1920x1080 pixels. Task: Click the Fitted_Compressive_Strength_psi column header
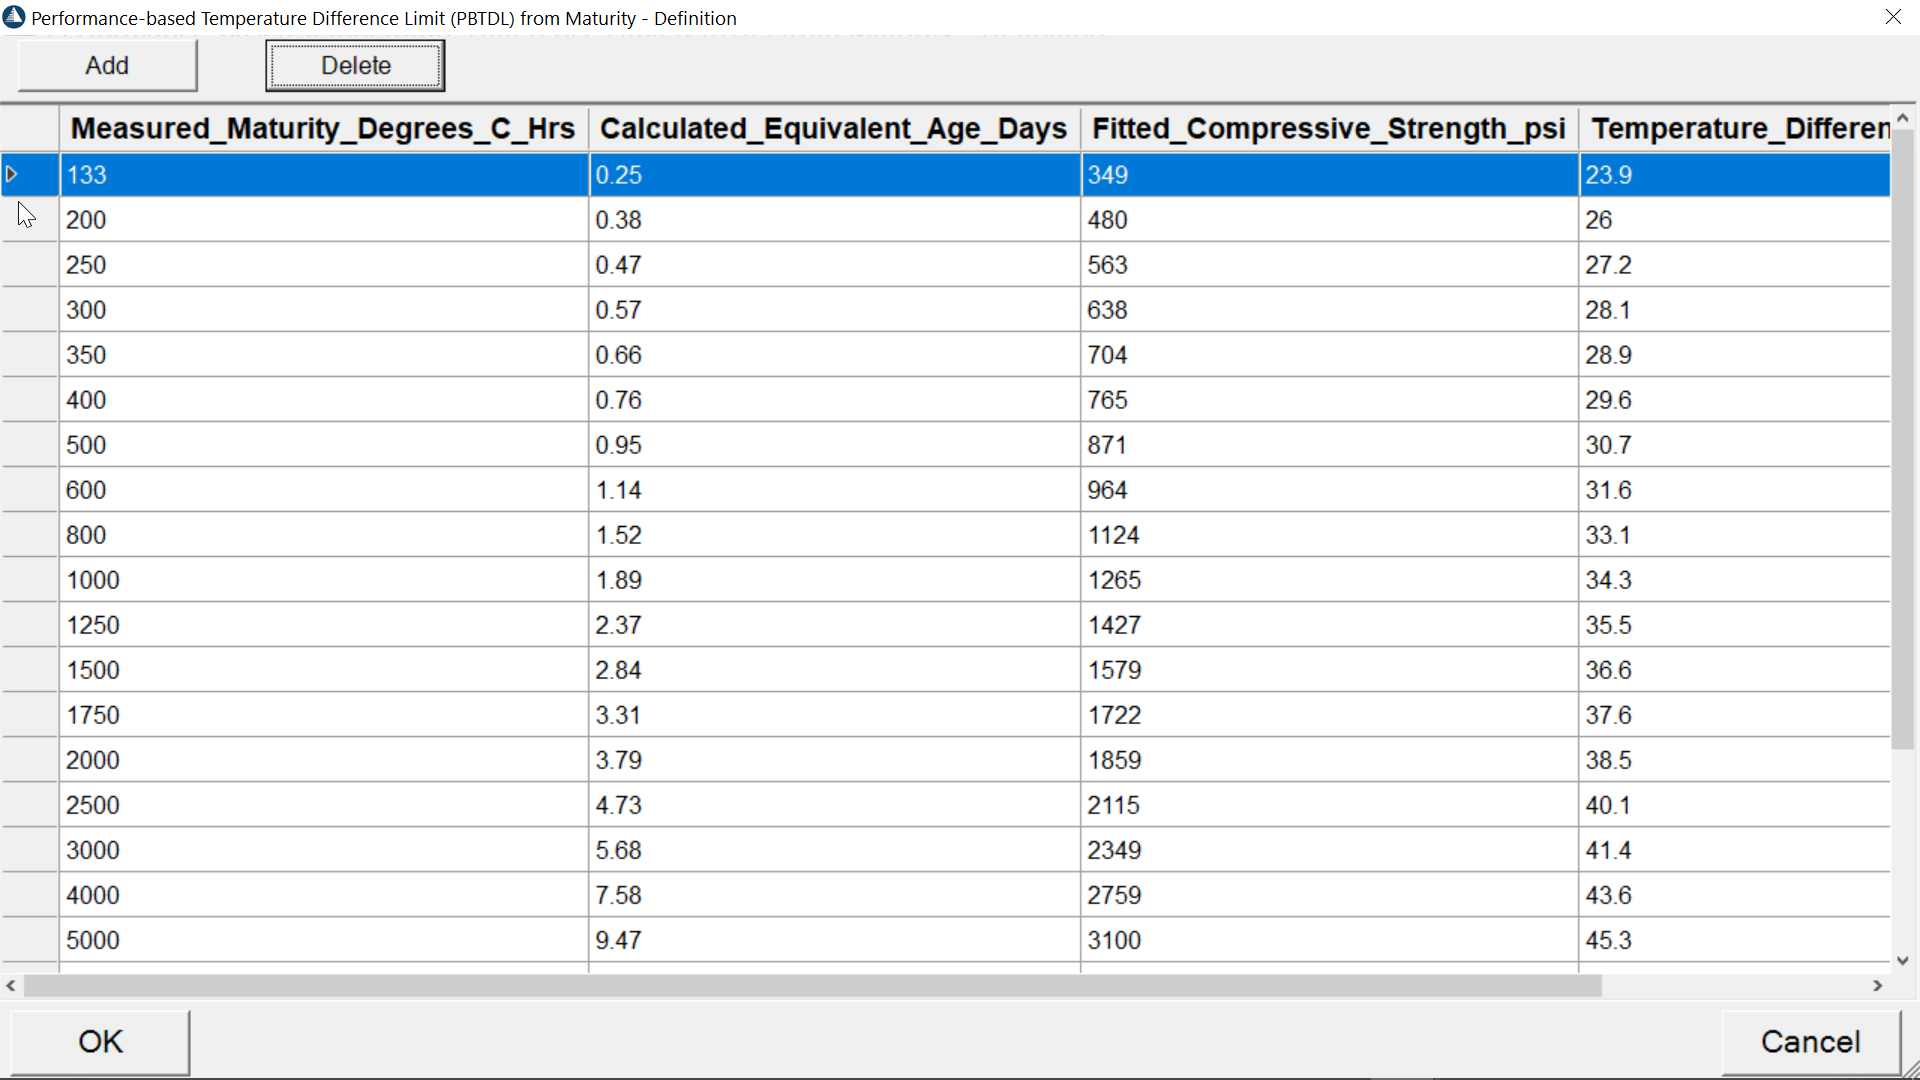tap(1328, 129)
